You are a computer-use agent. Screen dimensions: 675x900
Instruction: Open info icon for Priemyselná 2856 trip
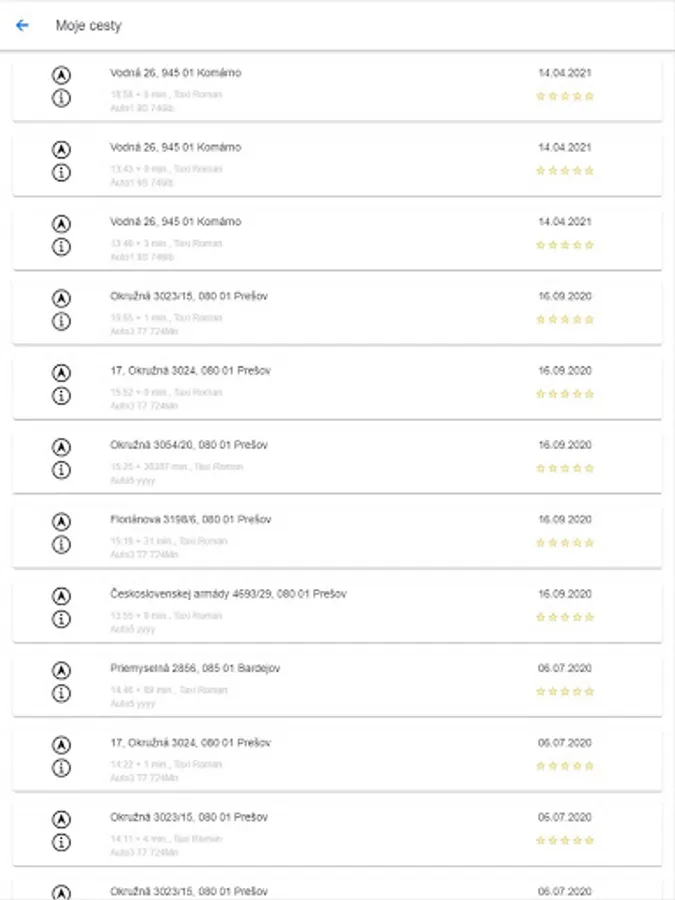point(61,693)
